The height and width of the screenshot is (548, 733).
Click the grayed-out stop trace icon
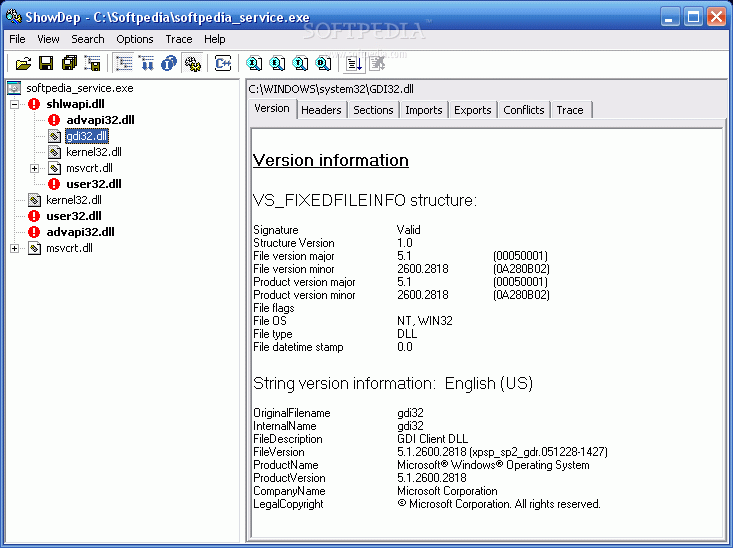pyautogui.click(x=377, y=63)
